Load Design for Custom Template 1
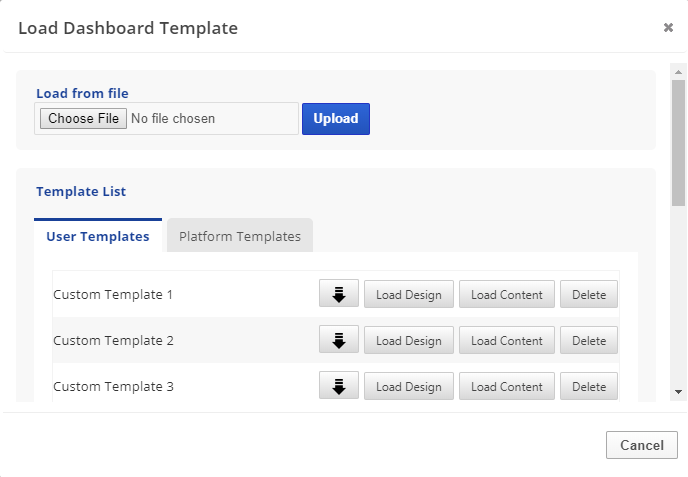 pos(408,294)
